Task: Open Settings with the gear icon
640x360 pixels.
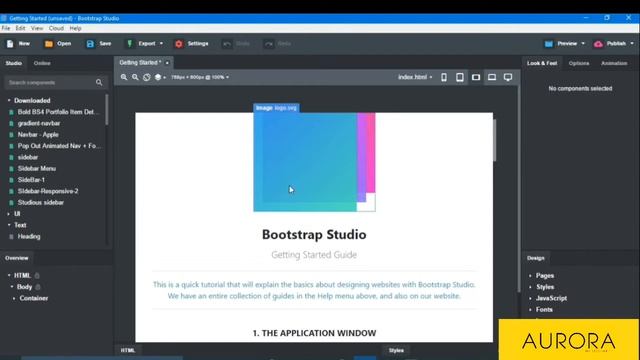Action: [191, 44]
